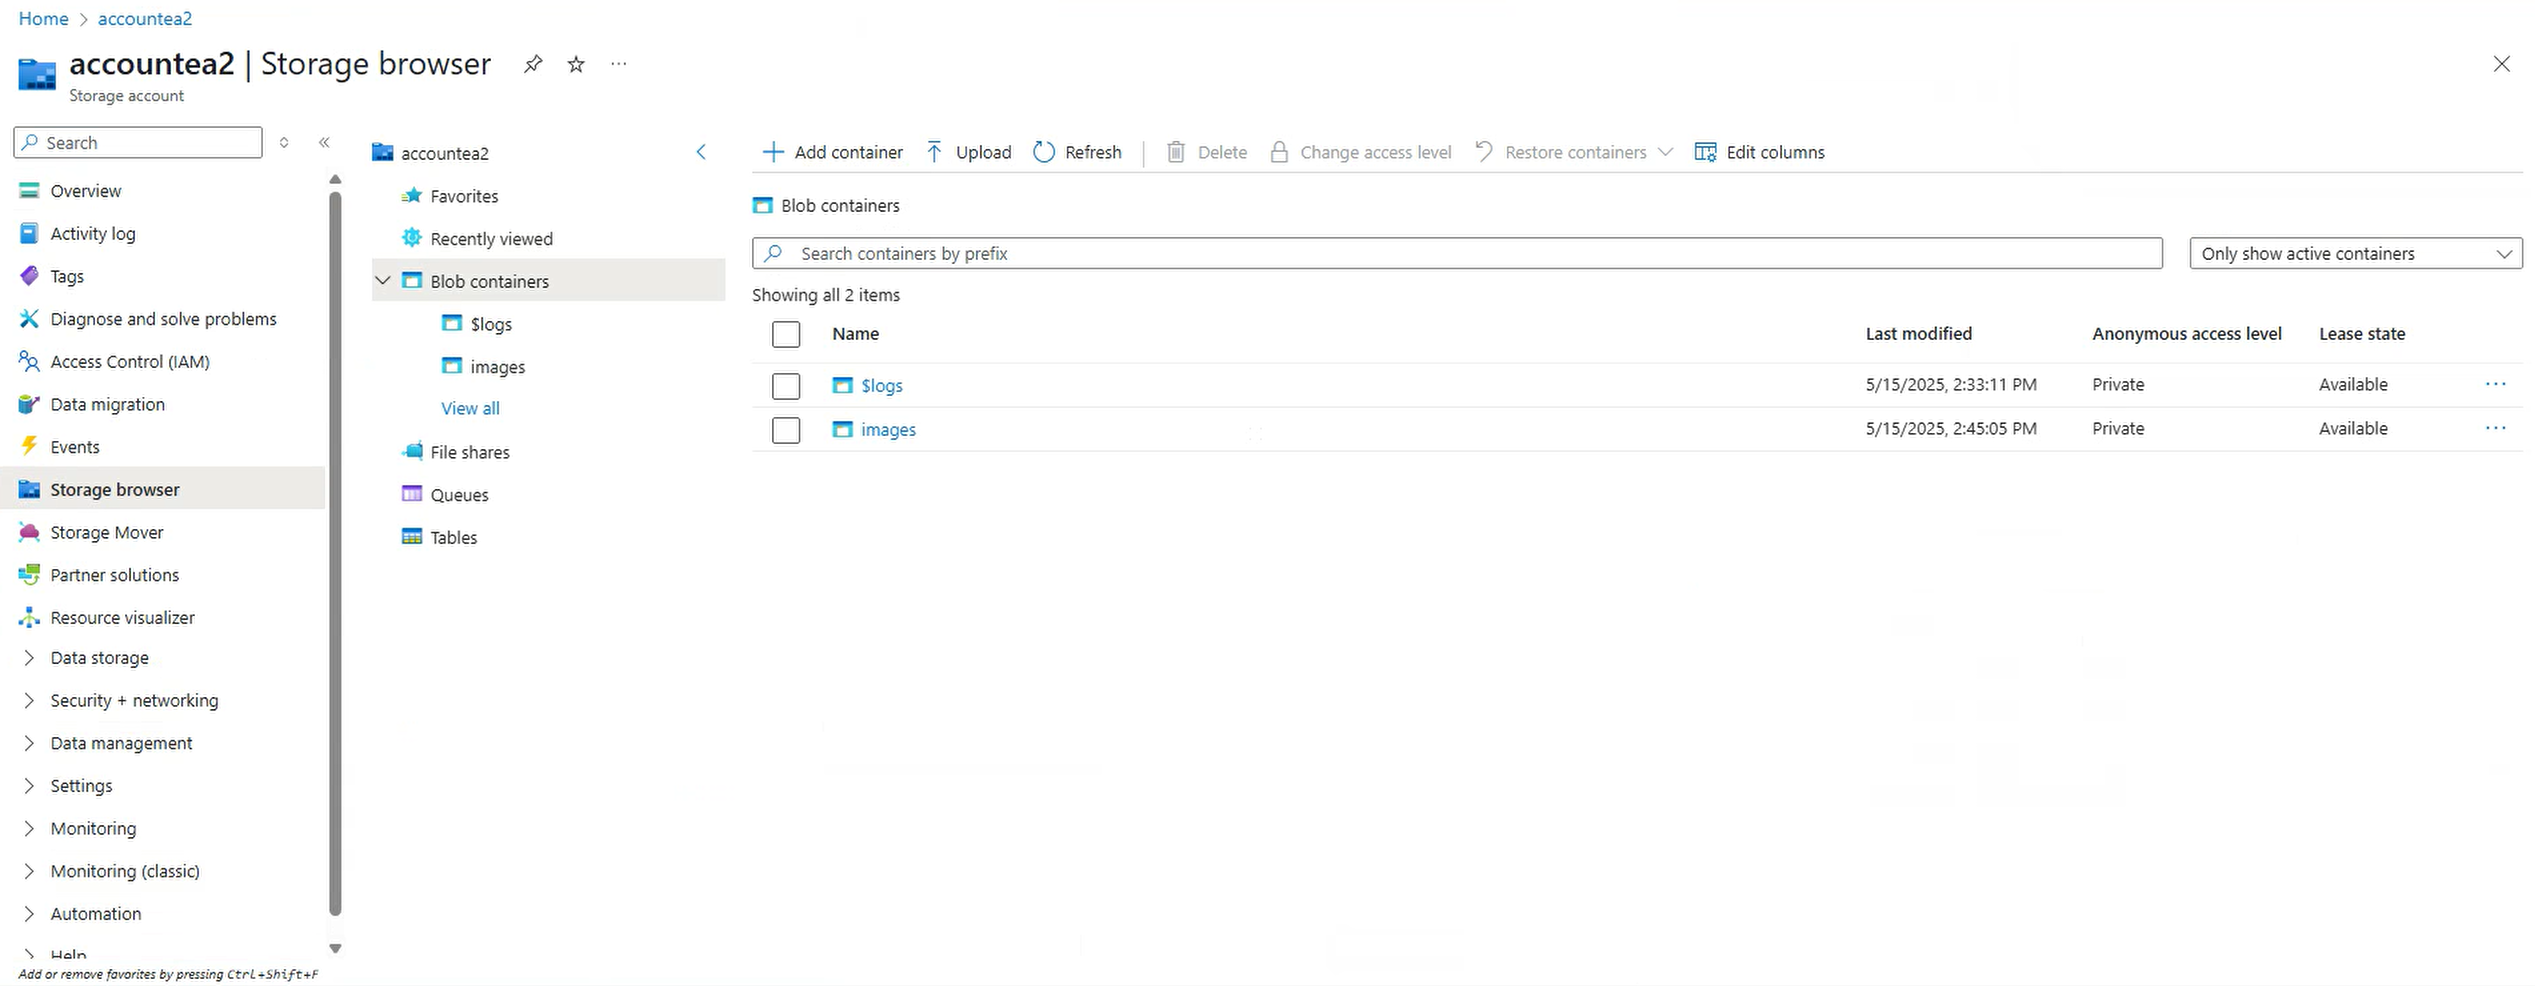Viewport: 2535px width, 987px height.
Task: Select $logs container in the tree
Action: [491, 324]
